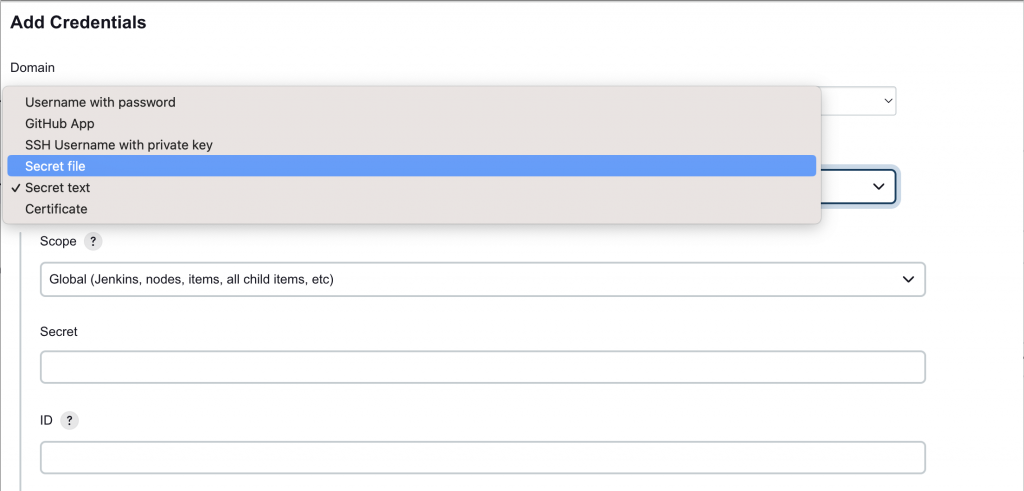Pick SSH Username with private key
1024x491 pixels.
[x=118, y=145]
